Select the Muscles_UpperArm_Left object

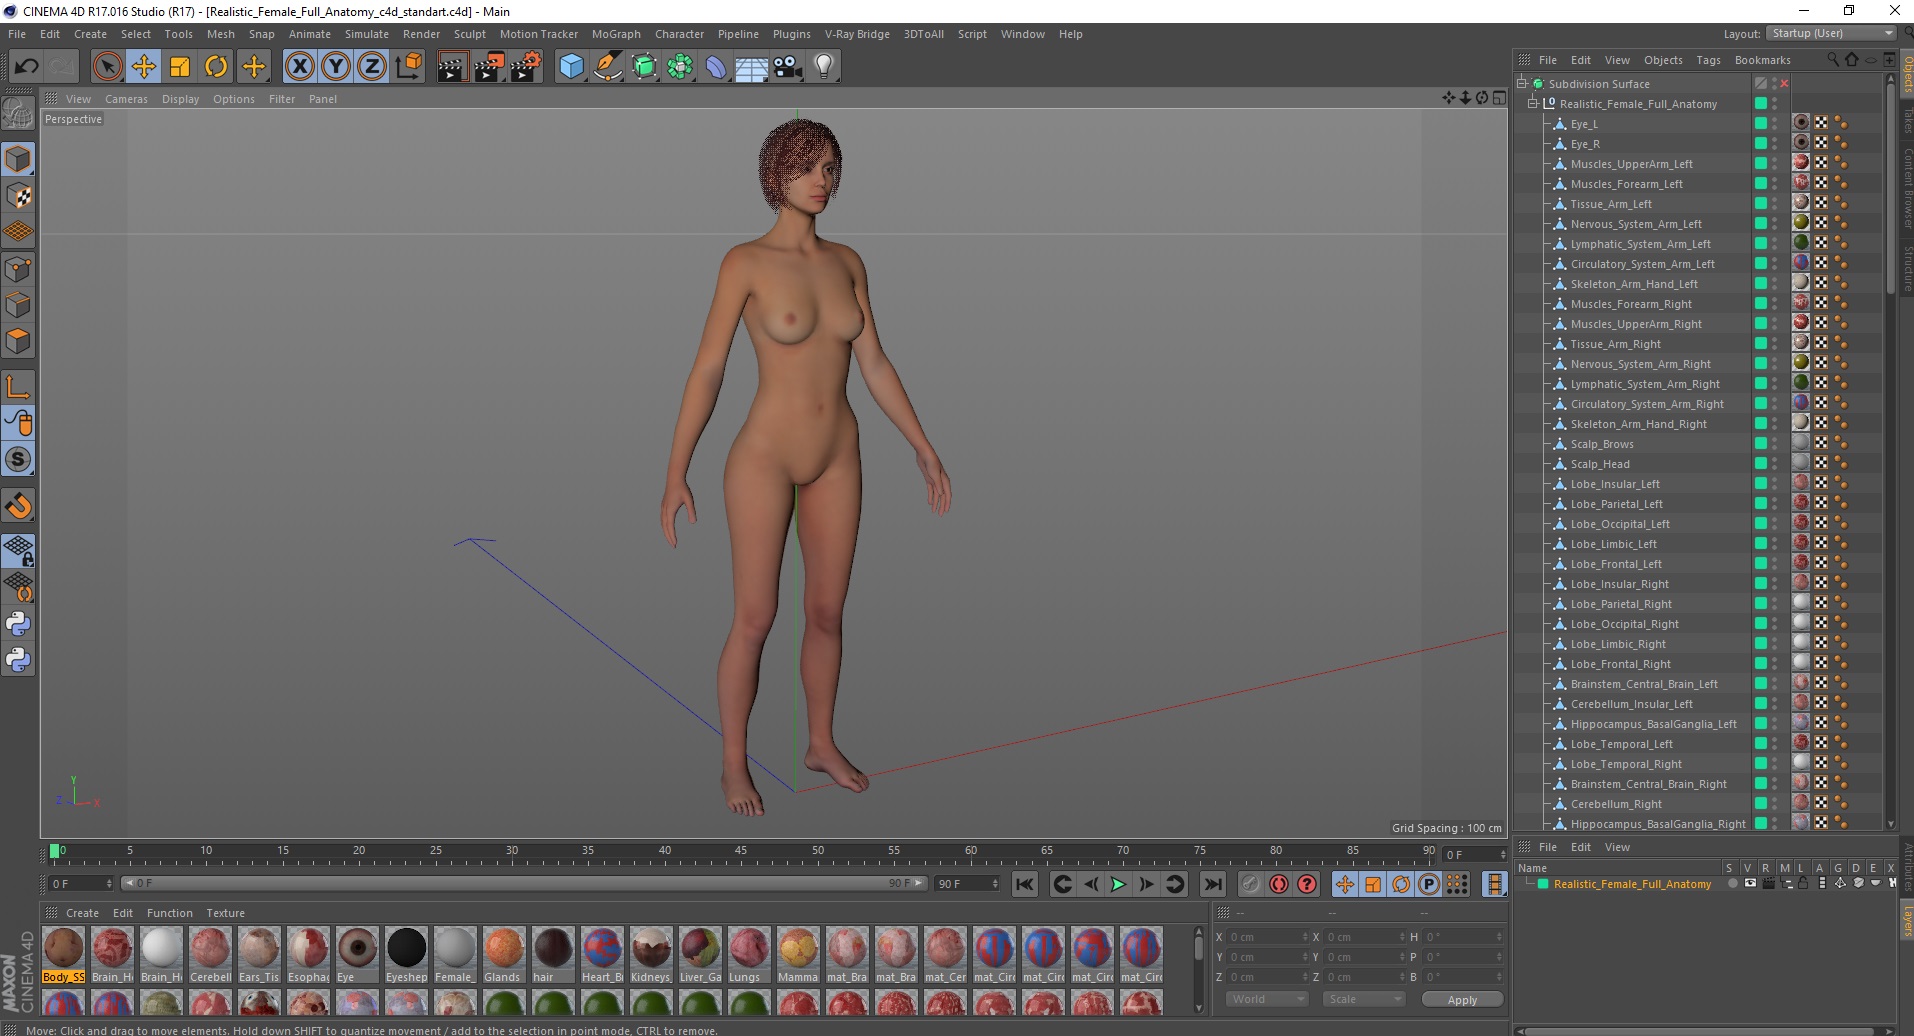[1631, 164]
